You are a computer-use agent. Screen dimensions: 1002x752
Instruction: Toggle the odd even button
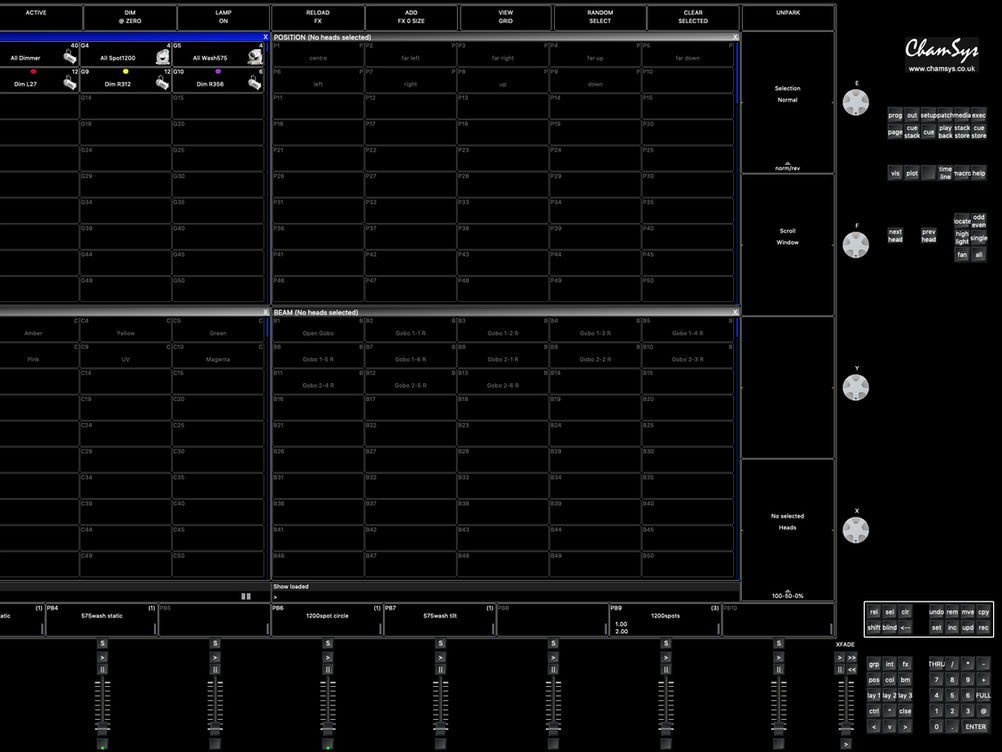[x=979, y=221]
